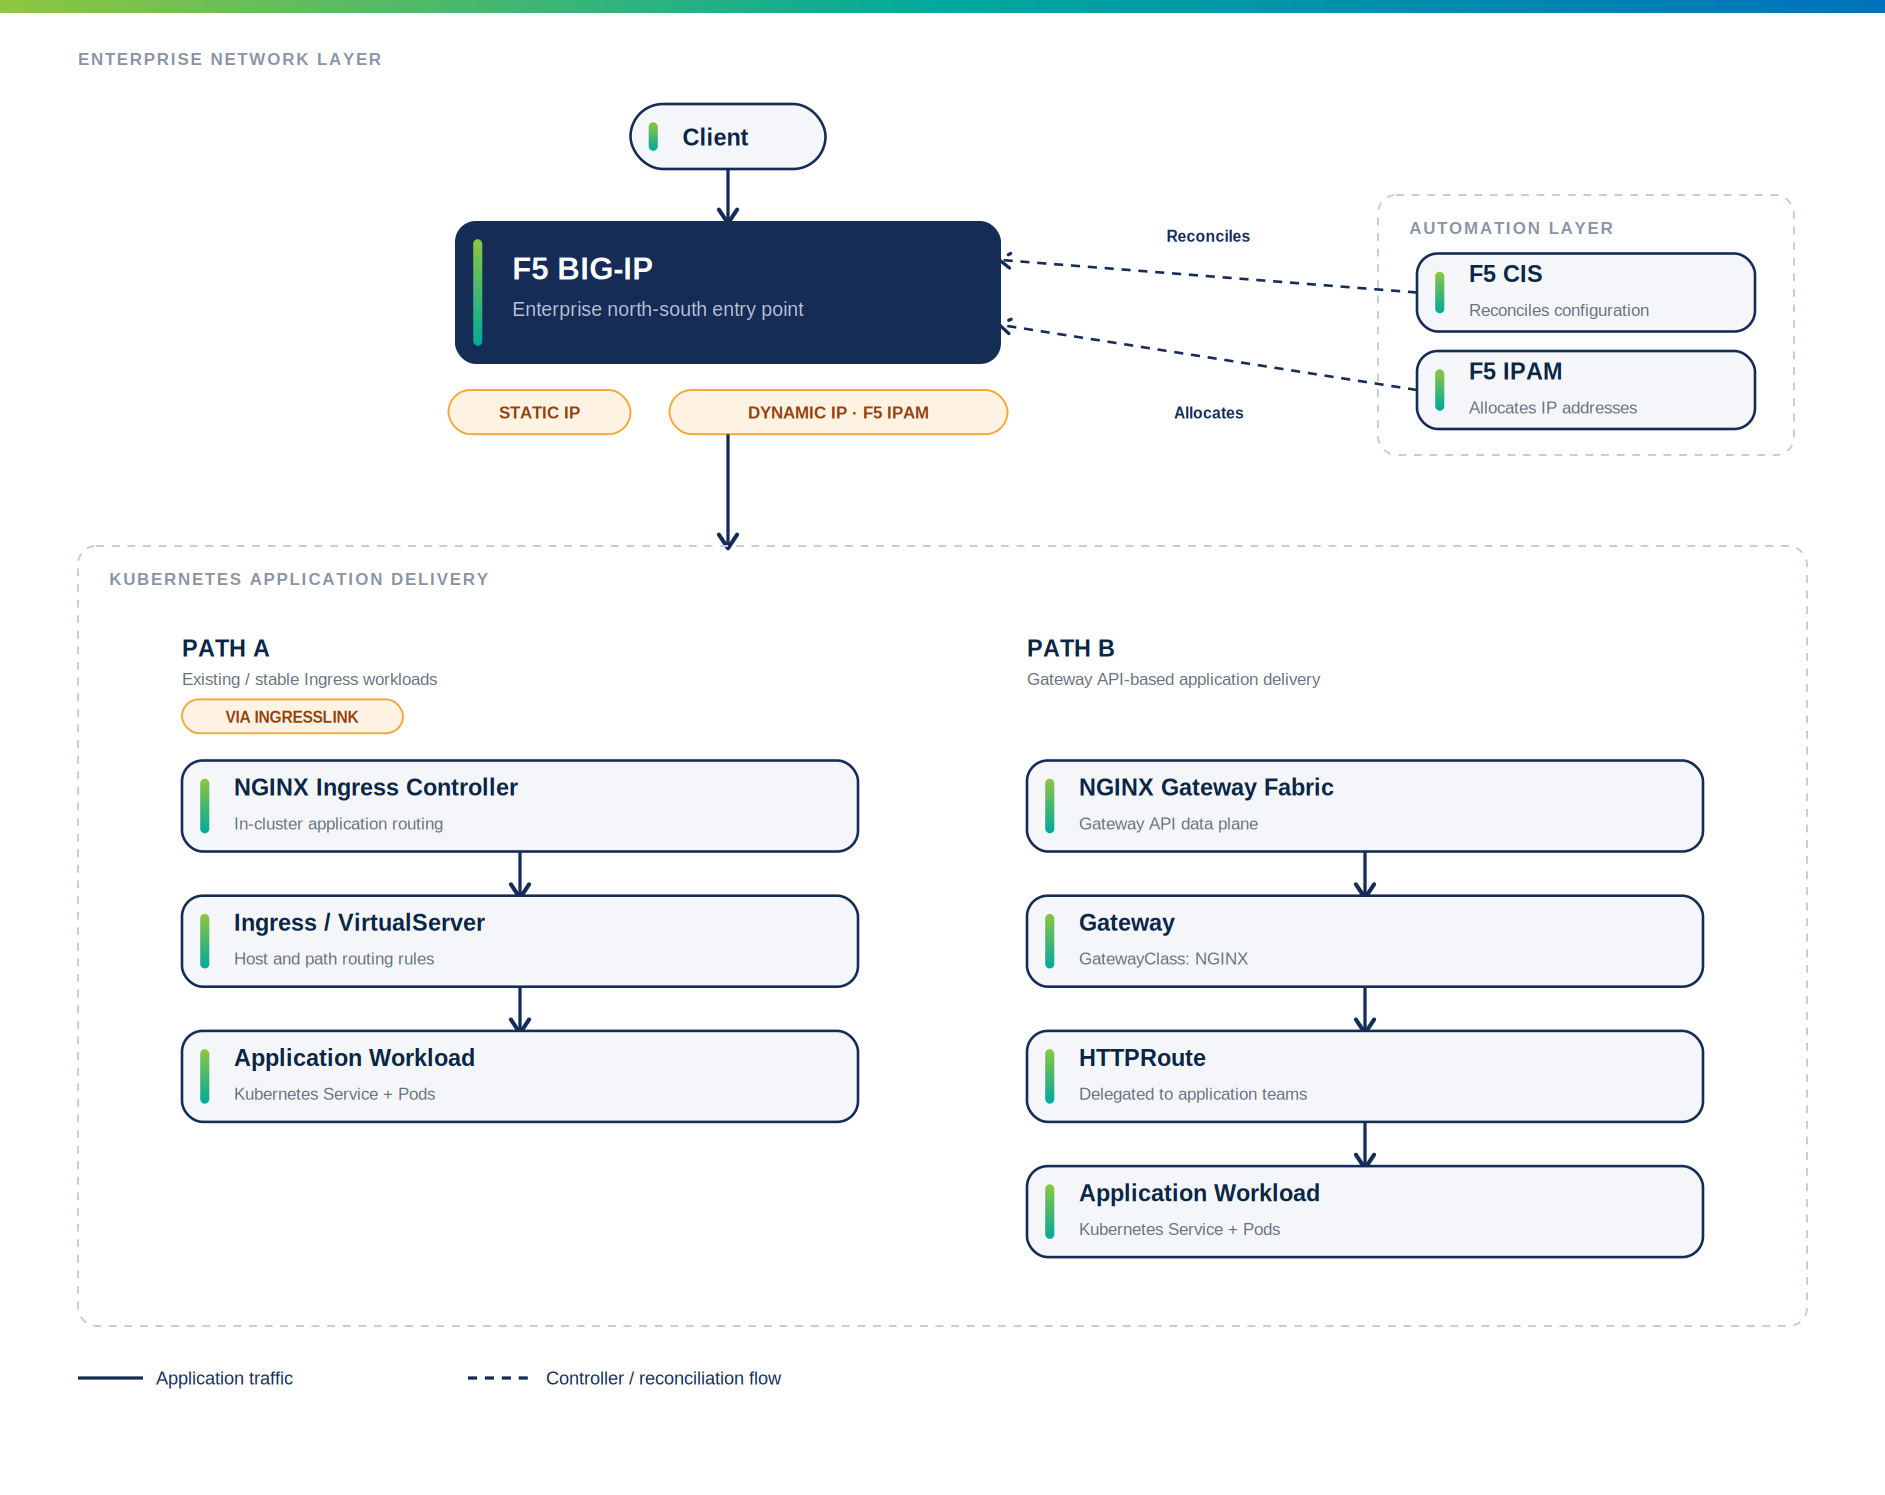
Task: Select the HTTPRoute card
Action: pyautogui.click(x=1364, y=1076)
